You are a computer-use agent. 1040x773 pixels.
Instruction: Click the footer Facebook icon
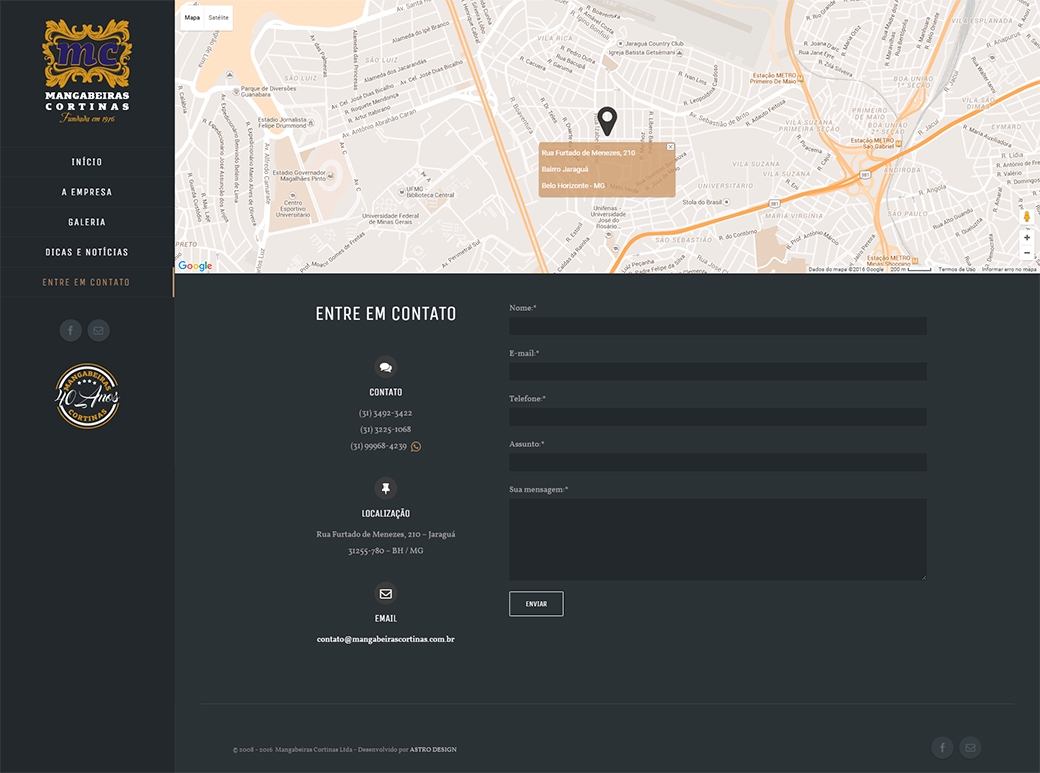pyautogui.click(x=942, y=748)
